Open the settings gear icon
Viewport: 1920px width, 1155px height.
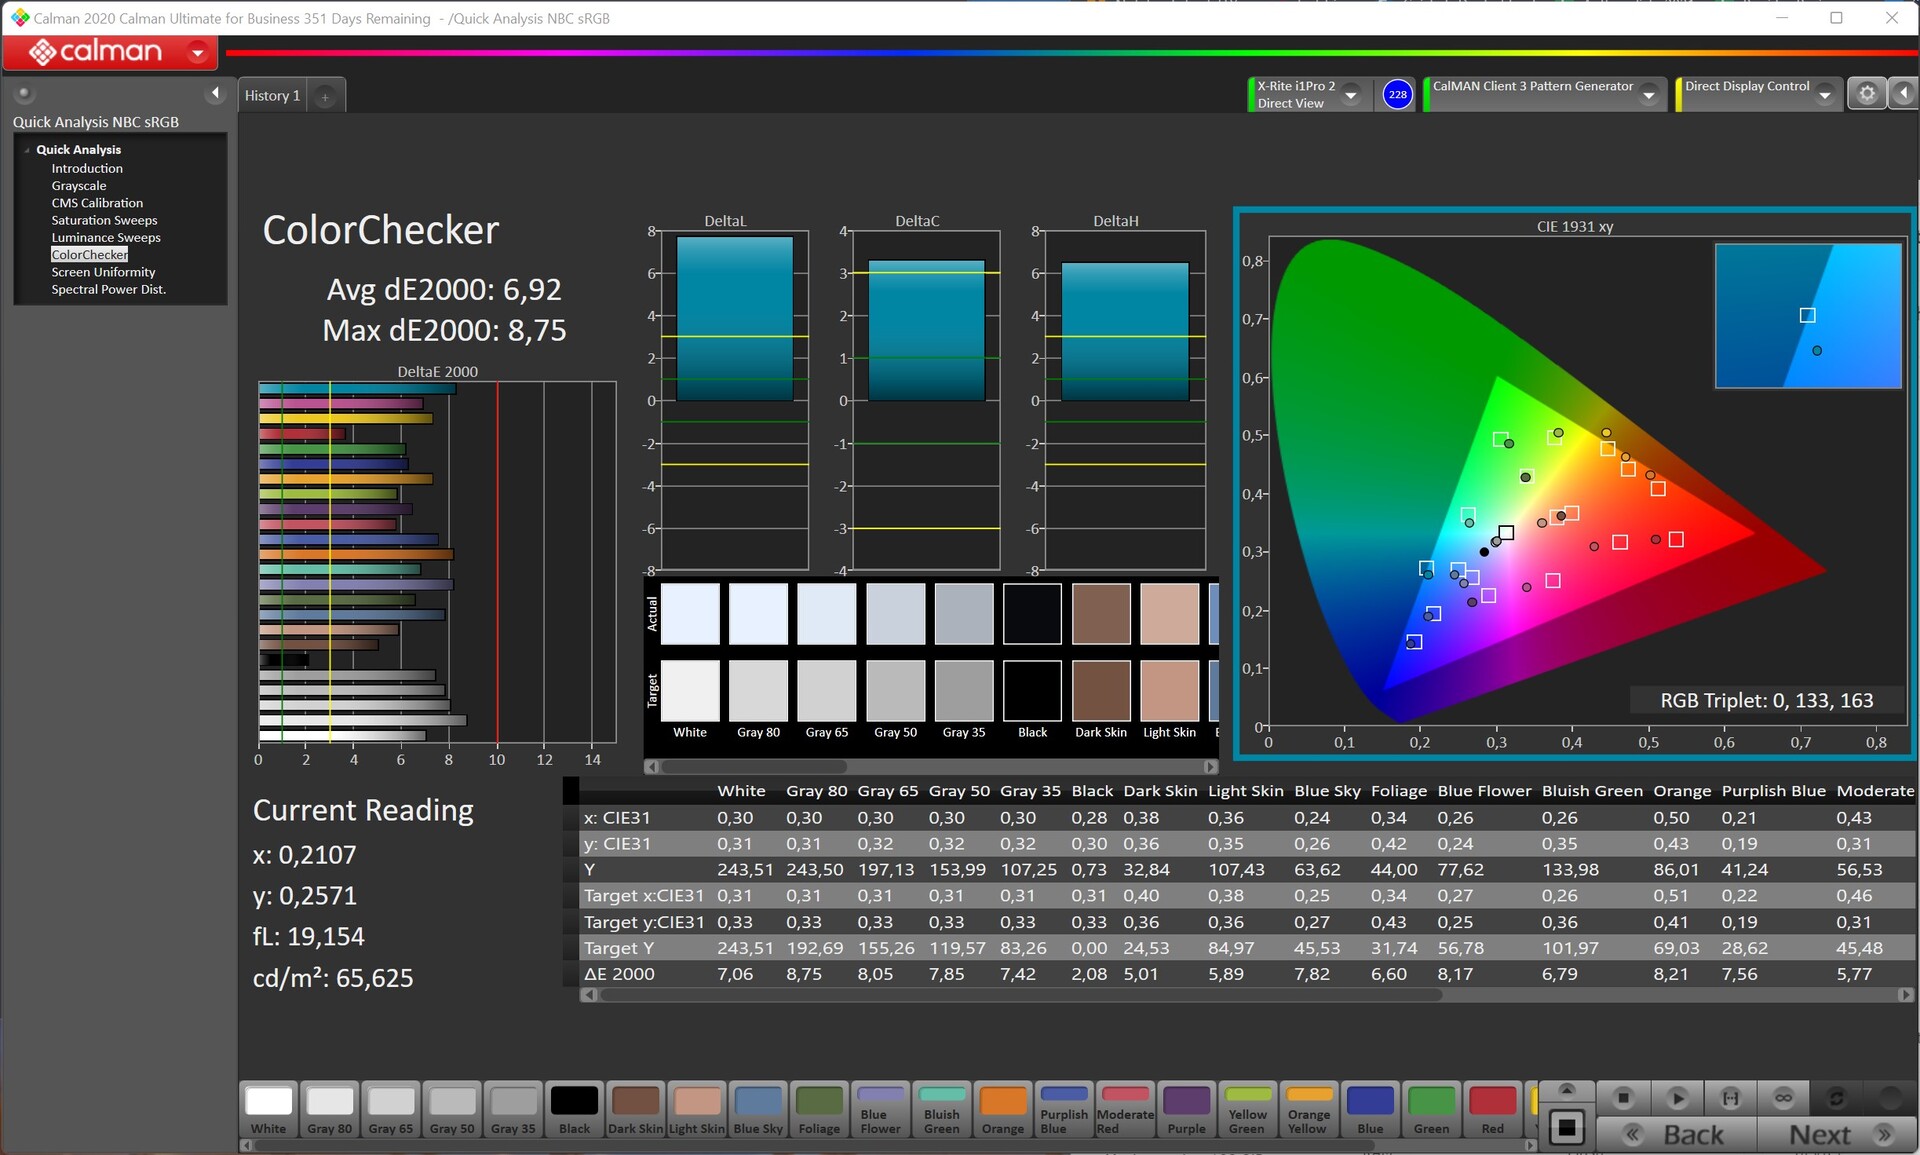pos(1866,94)
